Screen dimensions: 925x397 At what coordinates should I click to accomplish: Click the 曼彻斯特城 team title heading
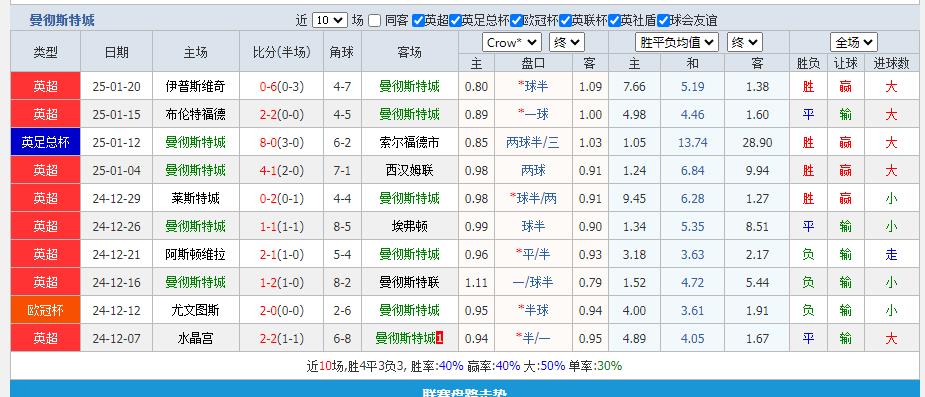click(62, 21)
